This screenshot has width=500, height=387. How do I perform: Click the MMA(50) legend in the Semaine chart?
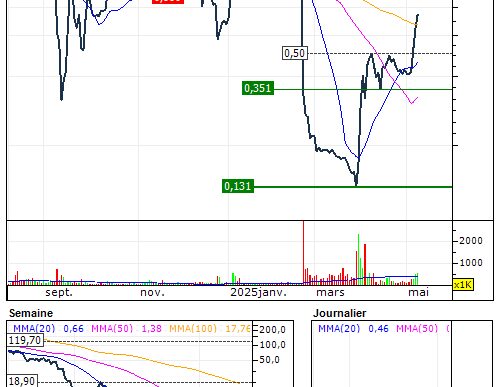(x=112, y=329)
